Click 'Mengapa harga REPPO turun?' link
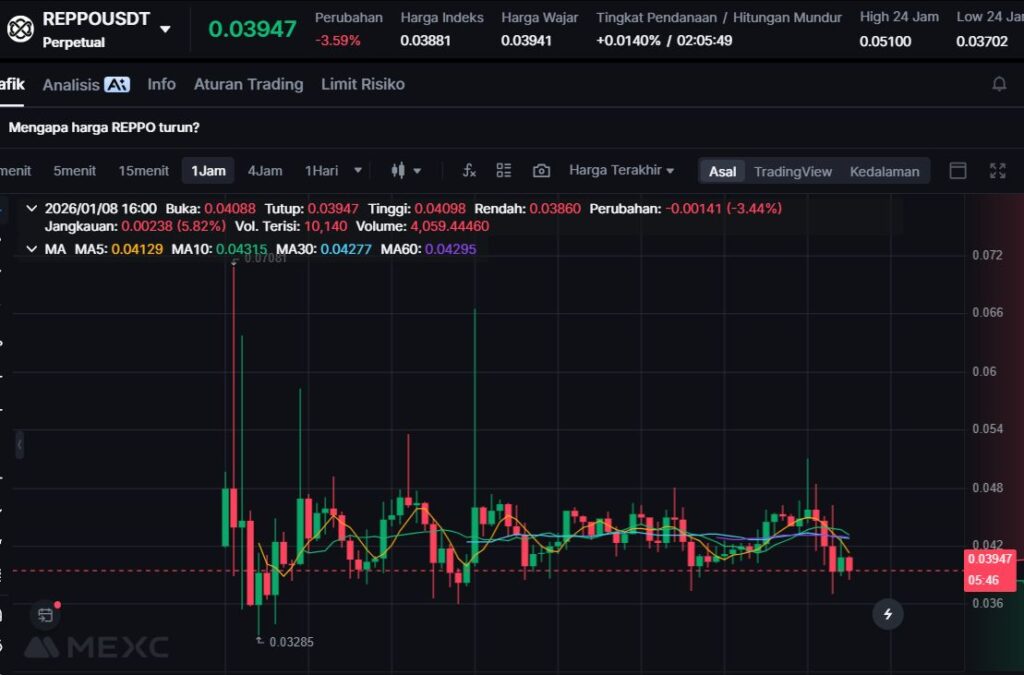 coord(104,127)
